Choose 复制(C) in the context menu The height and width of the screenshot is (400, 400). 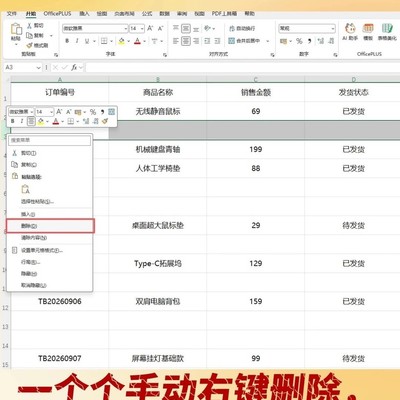pos(50,165)
